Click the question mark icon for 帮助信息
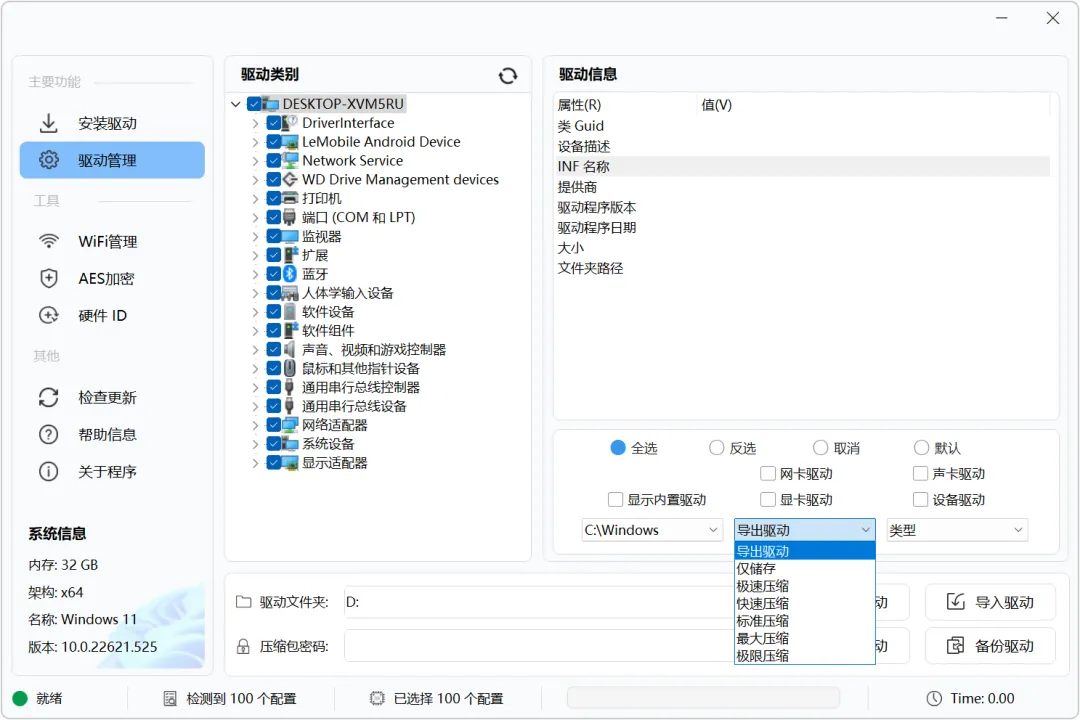 coord(48,435)
